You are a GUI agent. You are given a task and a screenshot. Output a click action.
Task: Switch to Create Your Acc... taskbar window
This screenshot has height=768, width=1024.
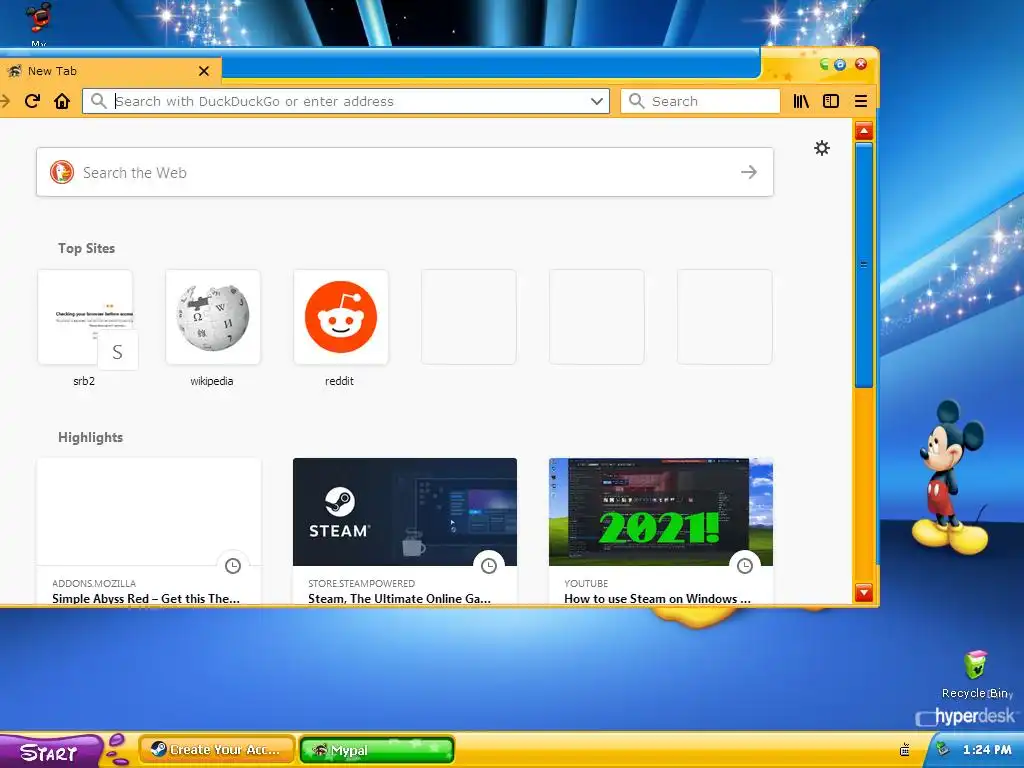216,750
